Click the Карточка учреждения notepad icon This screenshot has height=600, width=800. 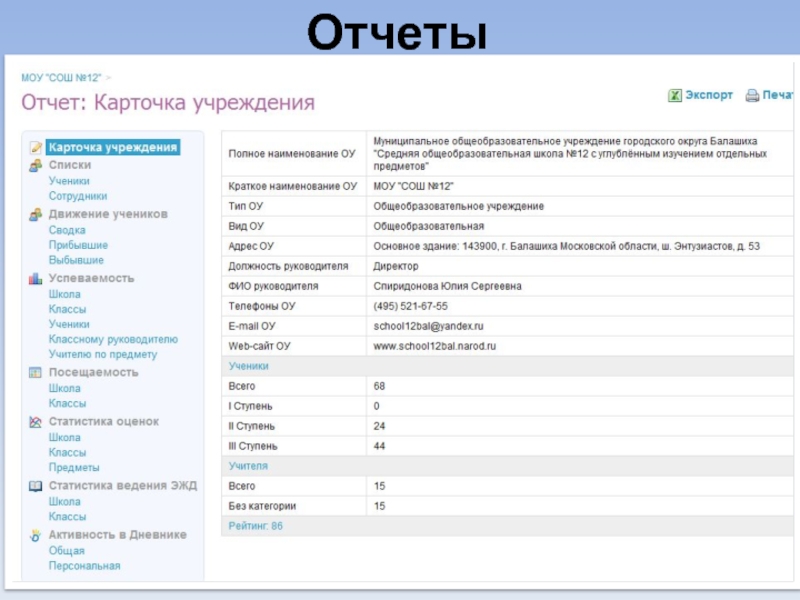36,147
